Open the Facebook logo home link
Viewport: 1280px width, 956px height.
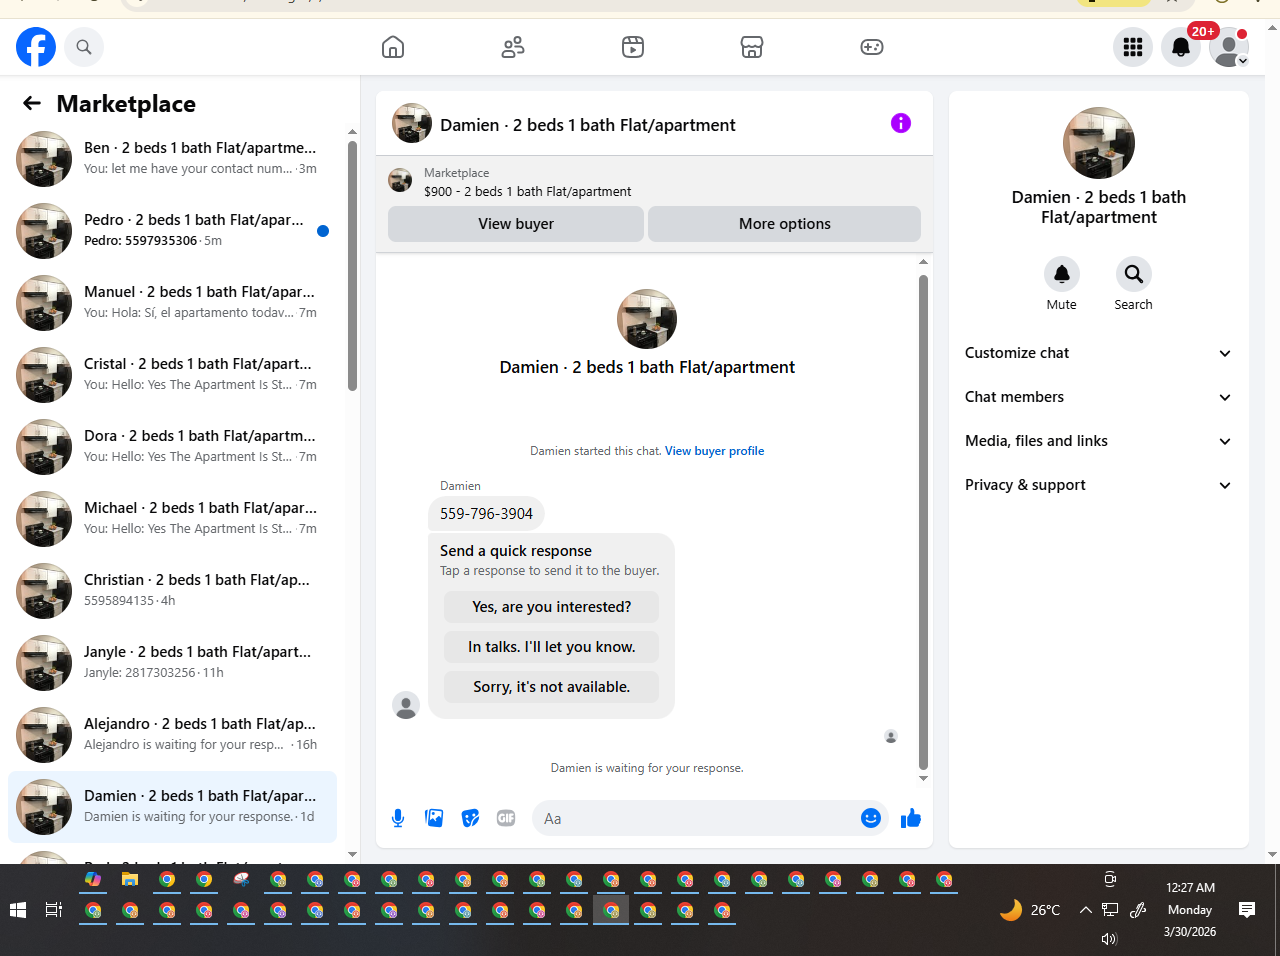[36, 47]
